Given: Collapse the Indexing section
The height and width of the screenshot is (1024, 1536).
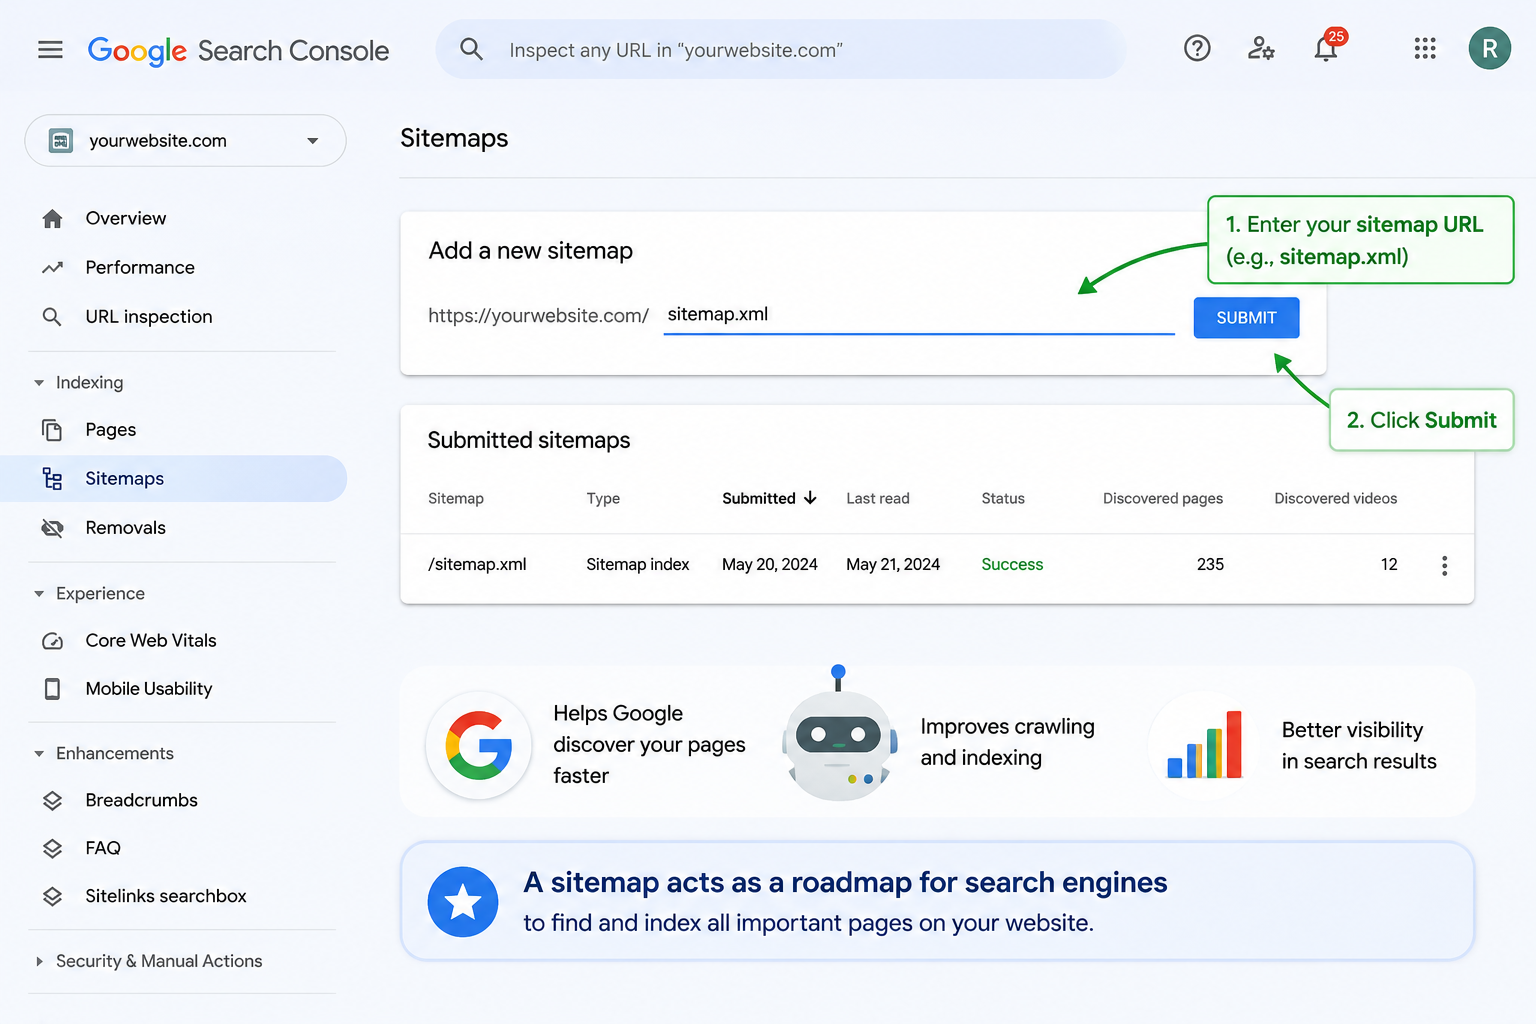Looking at the screenshot, I should click(39, 383).
